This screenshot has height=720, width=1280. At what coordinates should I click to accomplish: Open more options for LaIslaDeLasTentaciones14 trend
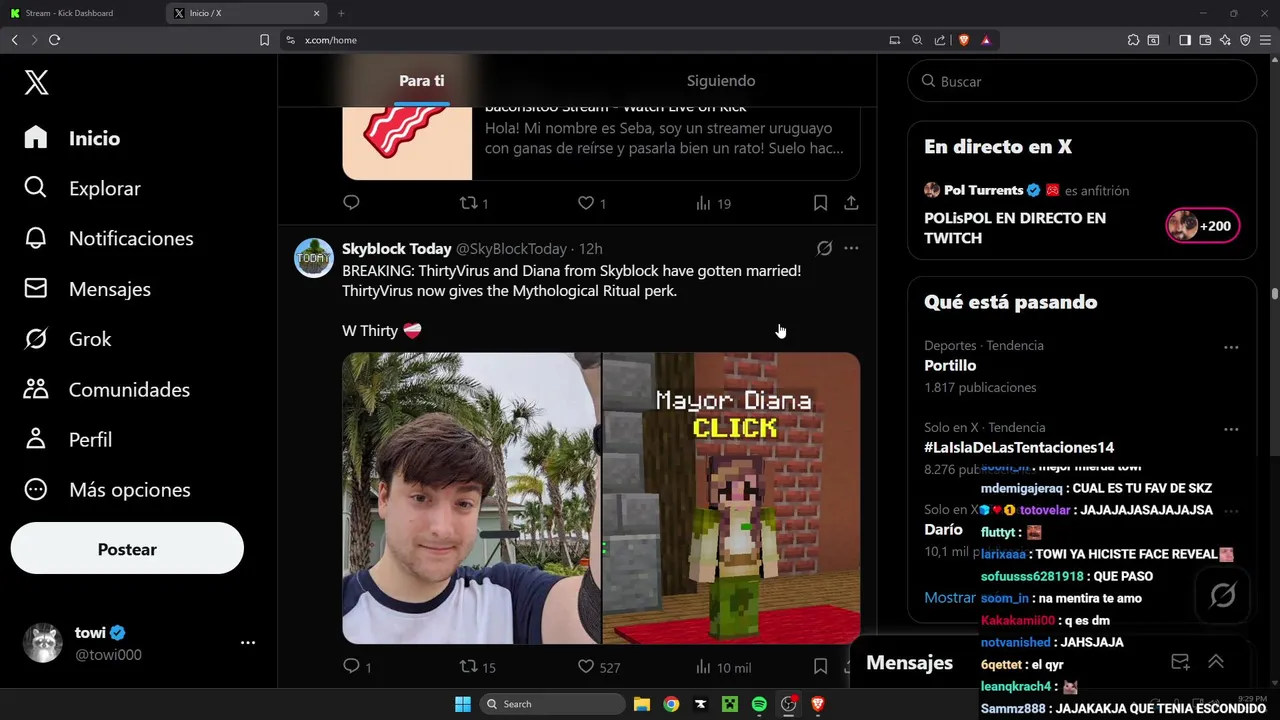pos(1231,430)
